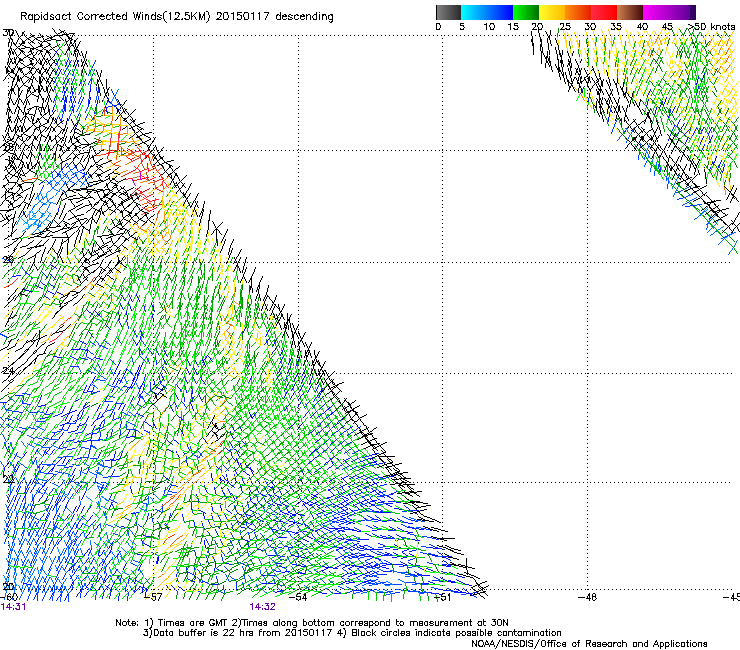Click the '30' latitude label at top left
Image resolution: width=740 pixels, height=650 pixels.
8,33
